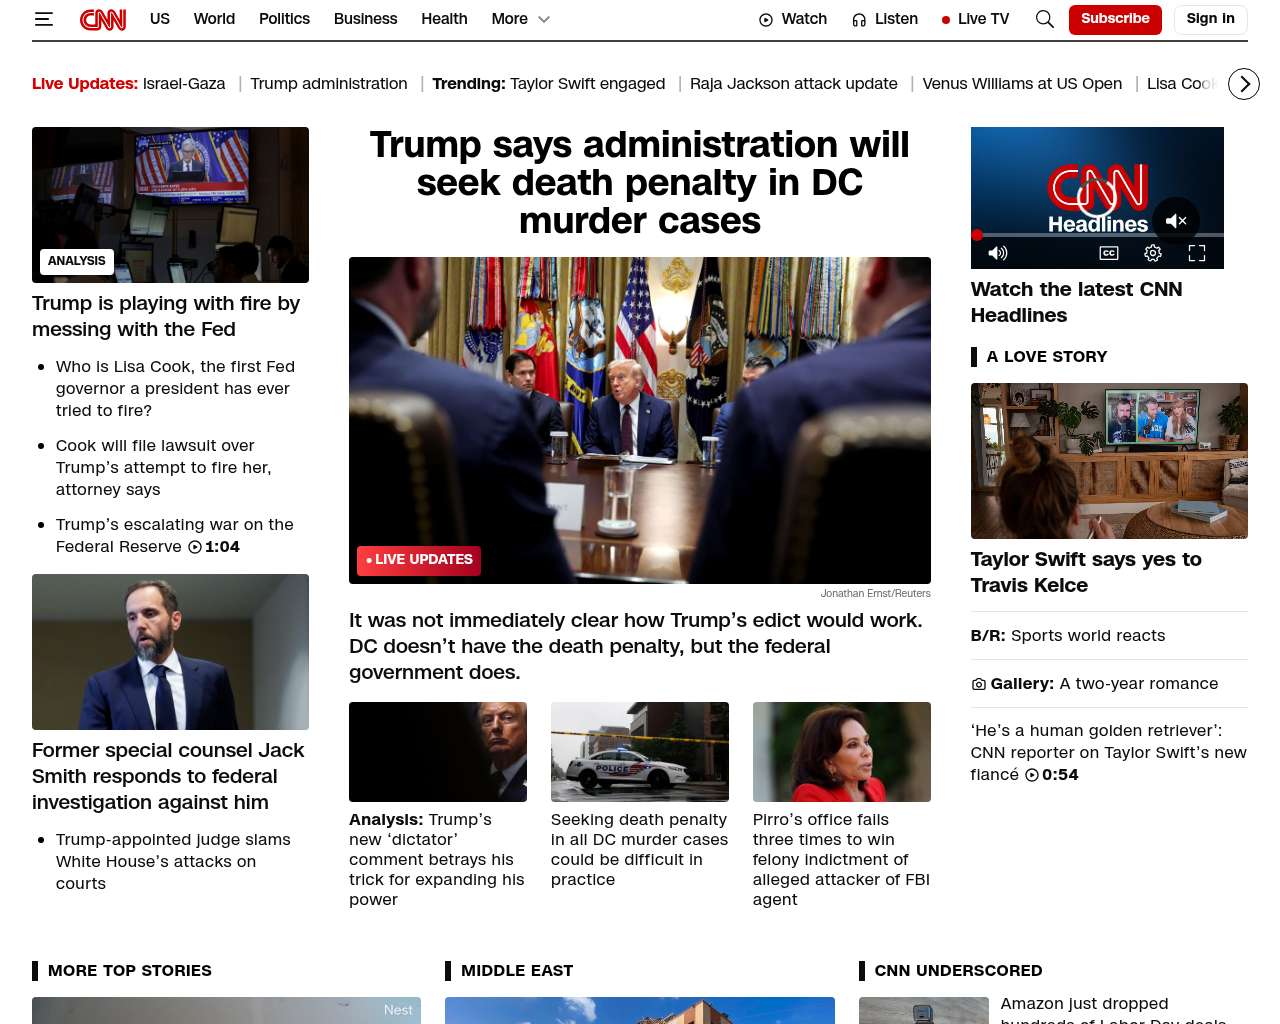Viewport: 1280px width, 1024px height.
Task: Open 'Pirro's office fails three times' link
Action: [841, 860]
